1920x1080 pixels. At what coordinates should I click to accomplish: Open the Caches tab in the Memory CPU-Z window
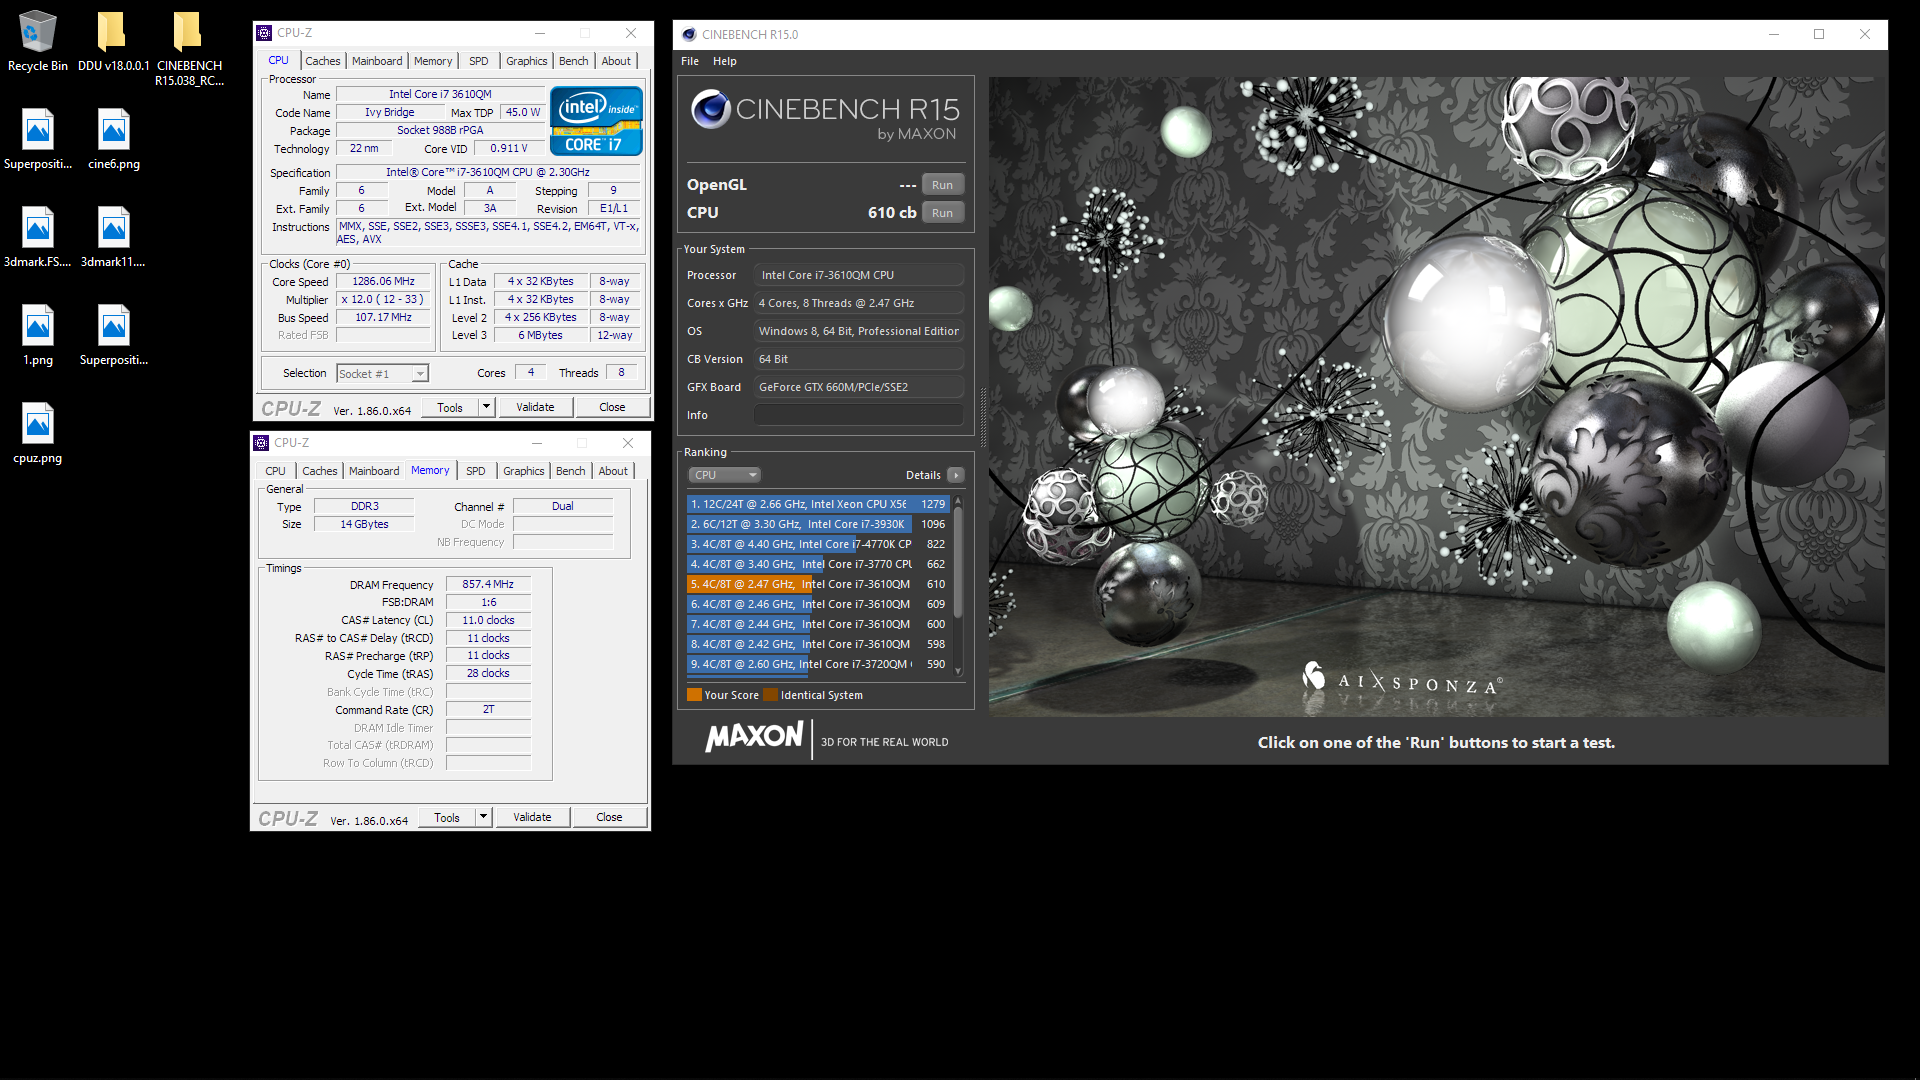coord(320,471)
